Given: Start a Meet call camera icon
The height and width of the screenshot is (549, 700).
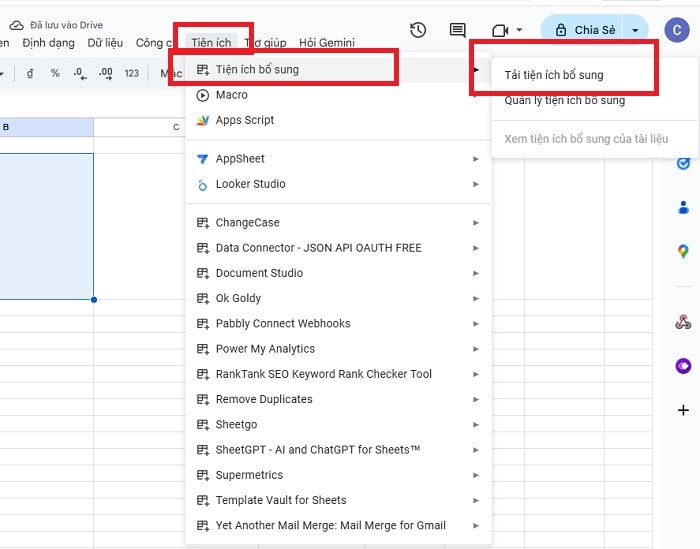Looking at the screenshot, I should (x=500, y=30).
